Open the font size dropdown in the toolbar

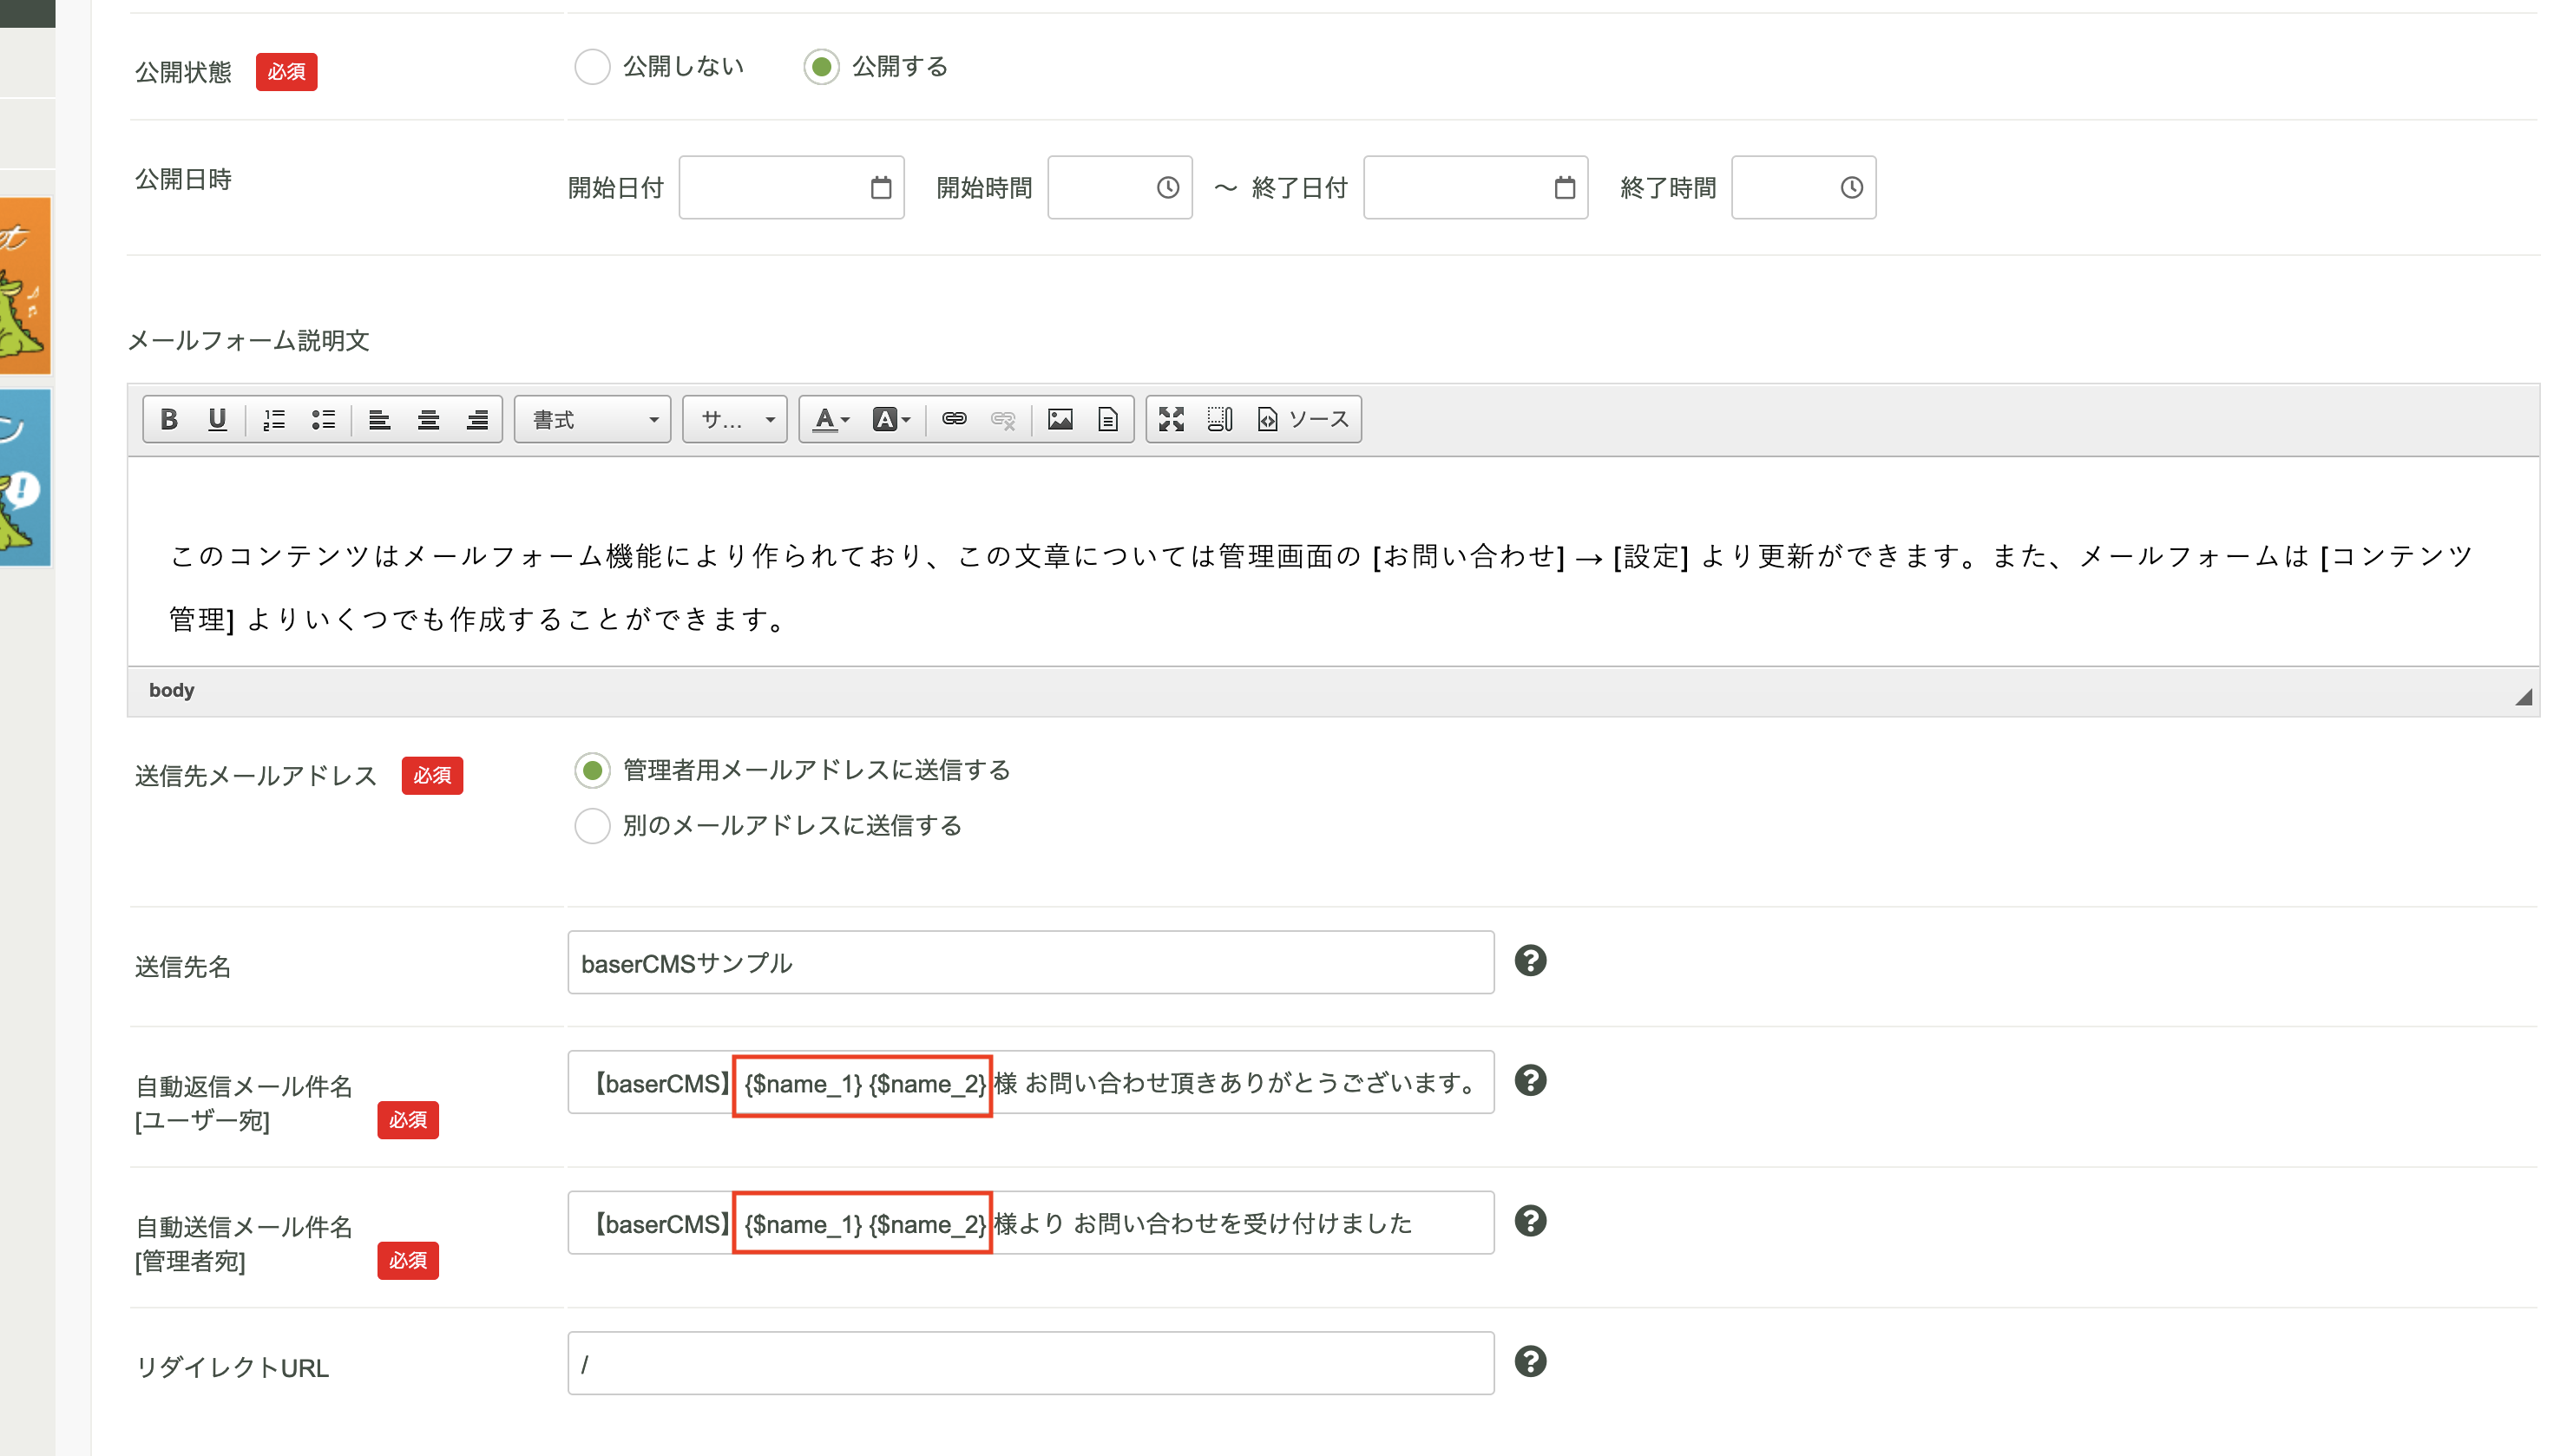pos(735,419)
